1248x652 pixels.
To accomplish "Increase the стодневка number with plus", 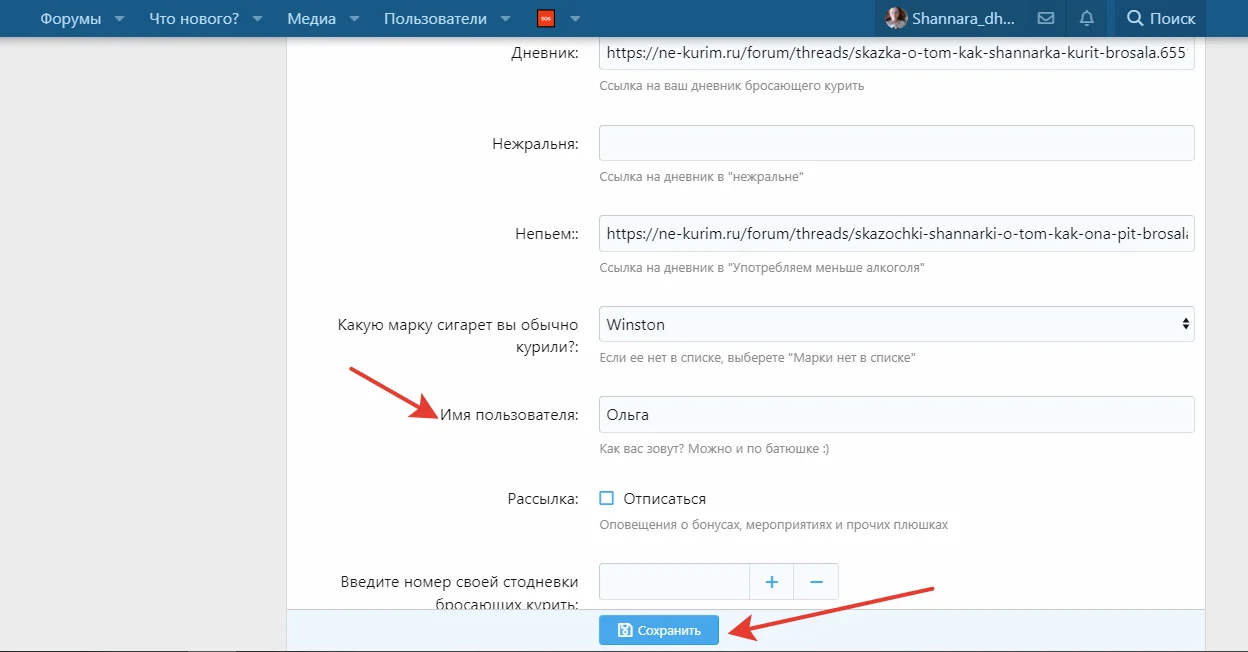I will tap(771, 581).
